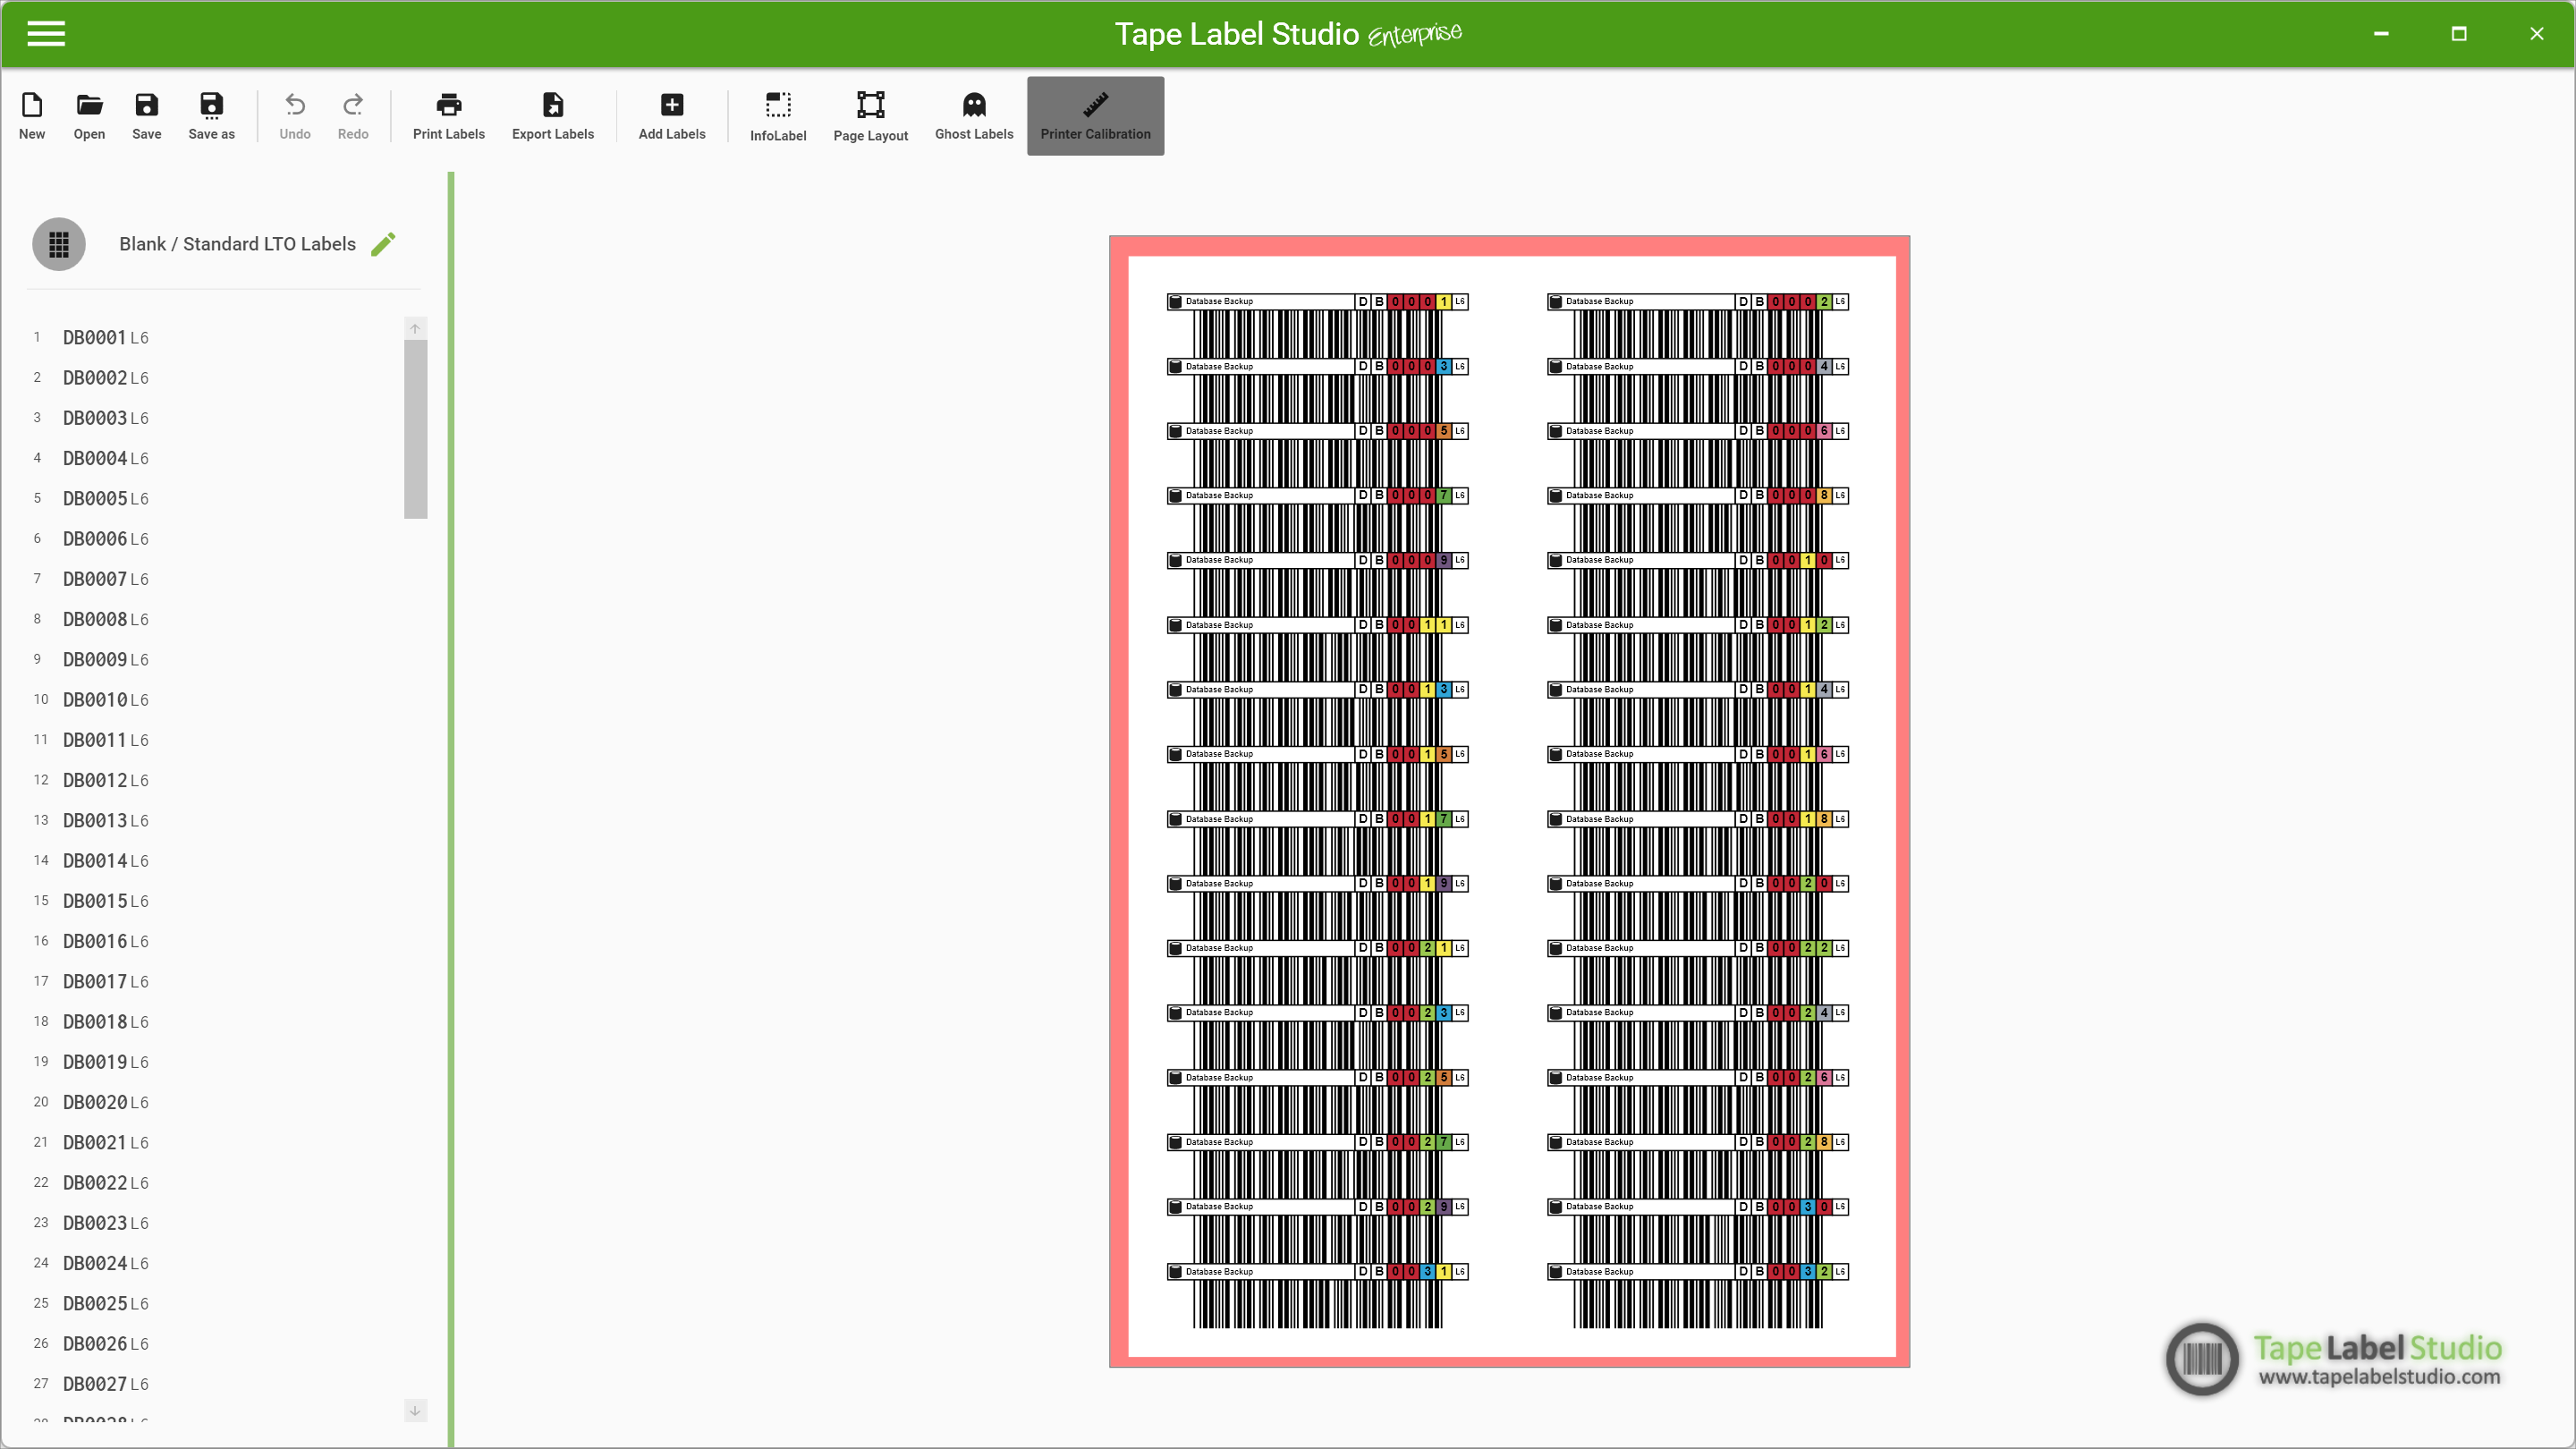Select label DB0005 L6 in list
The width and height of the screenshot is (2576, 1449).
pyautogui.click(x=105, y=498)
